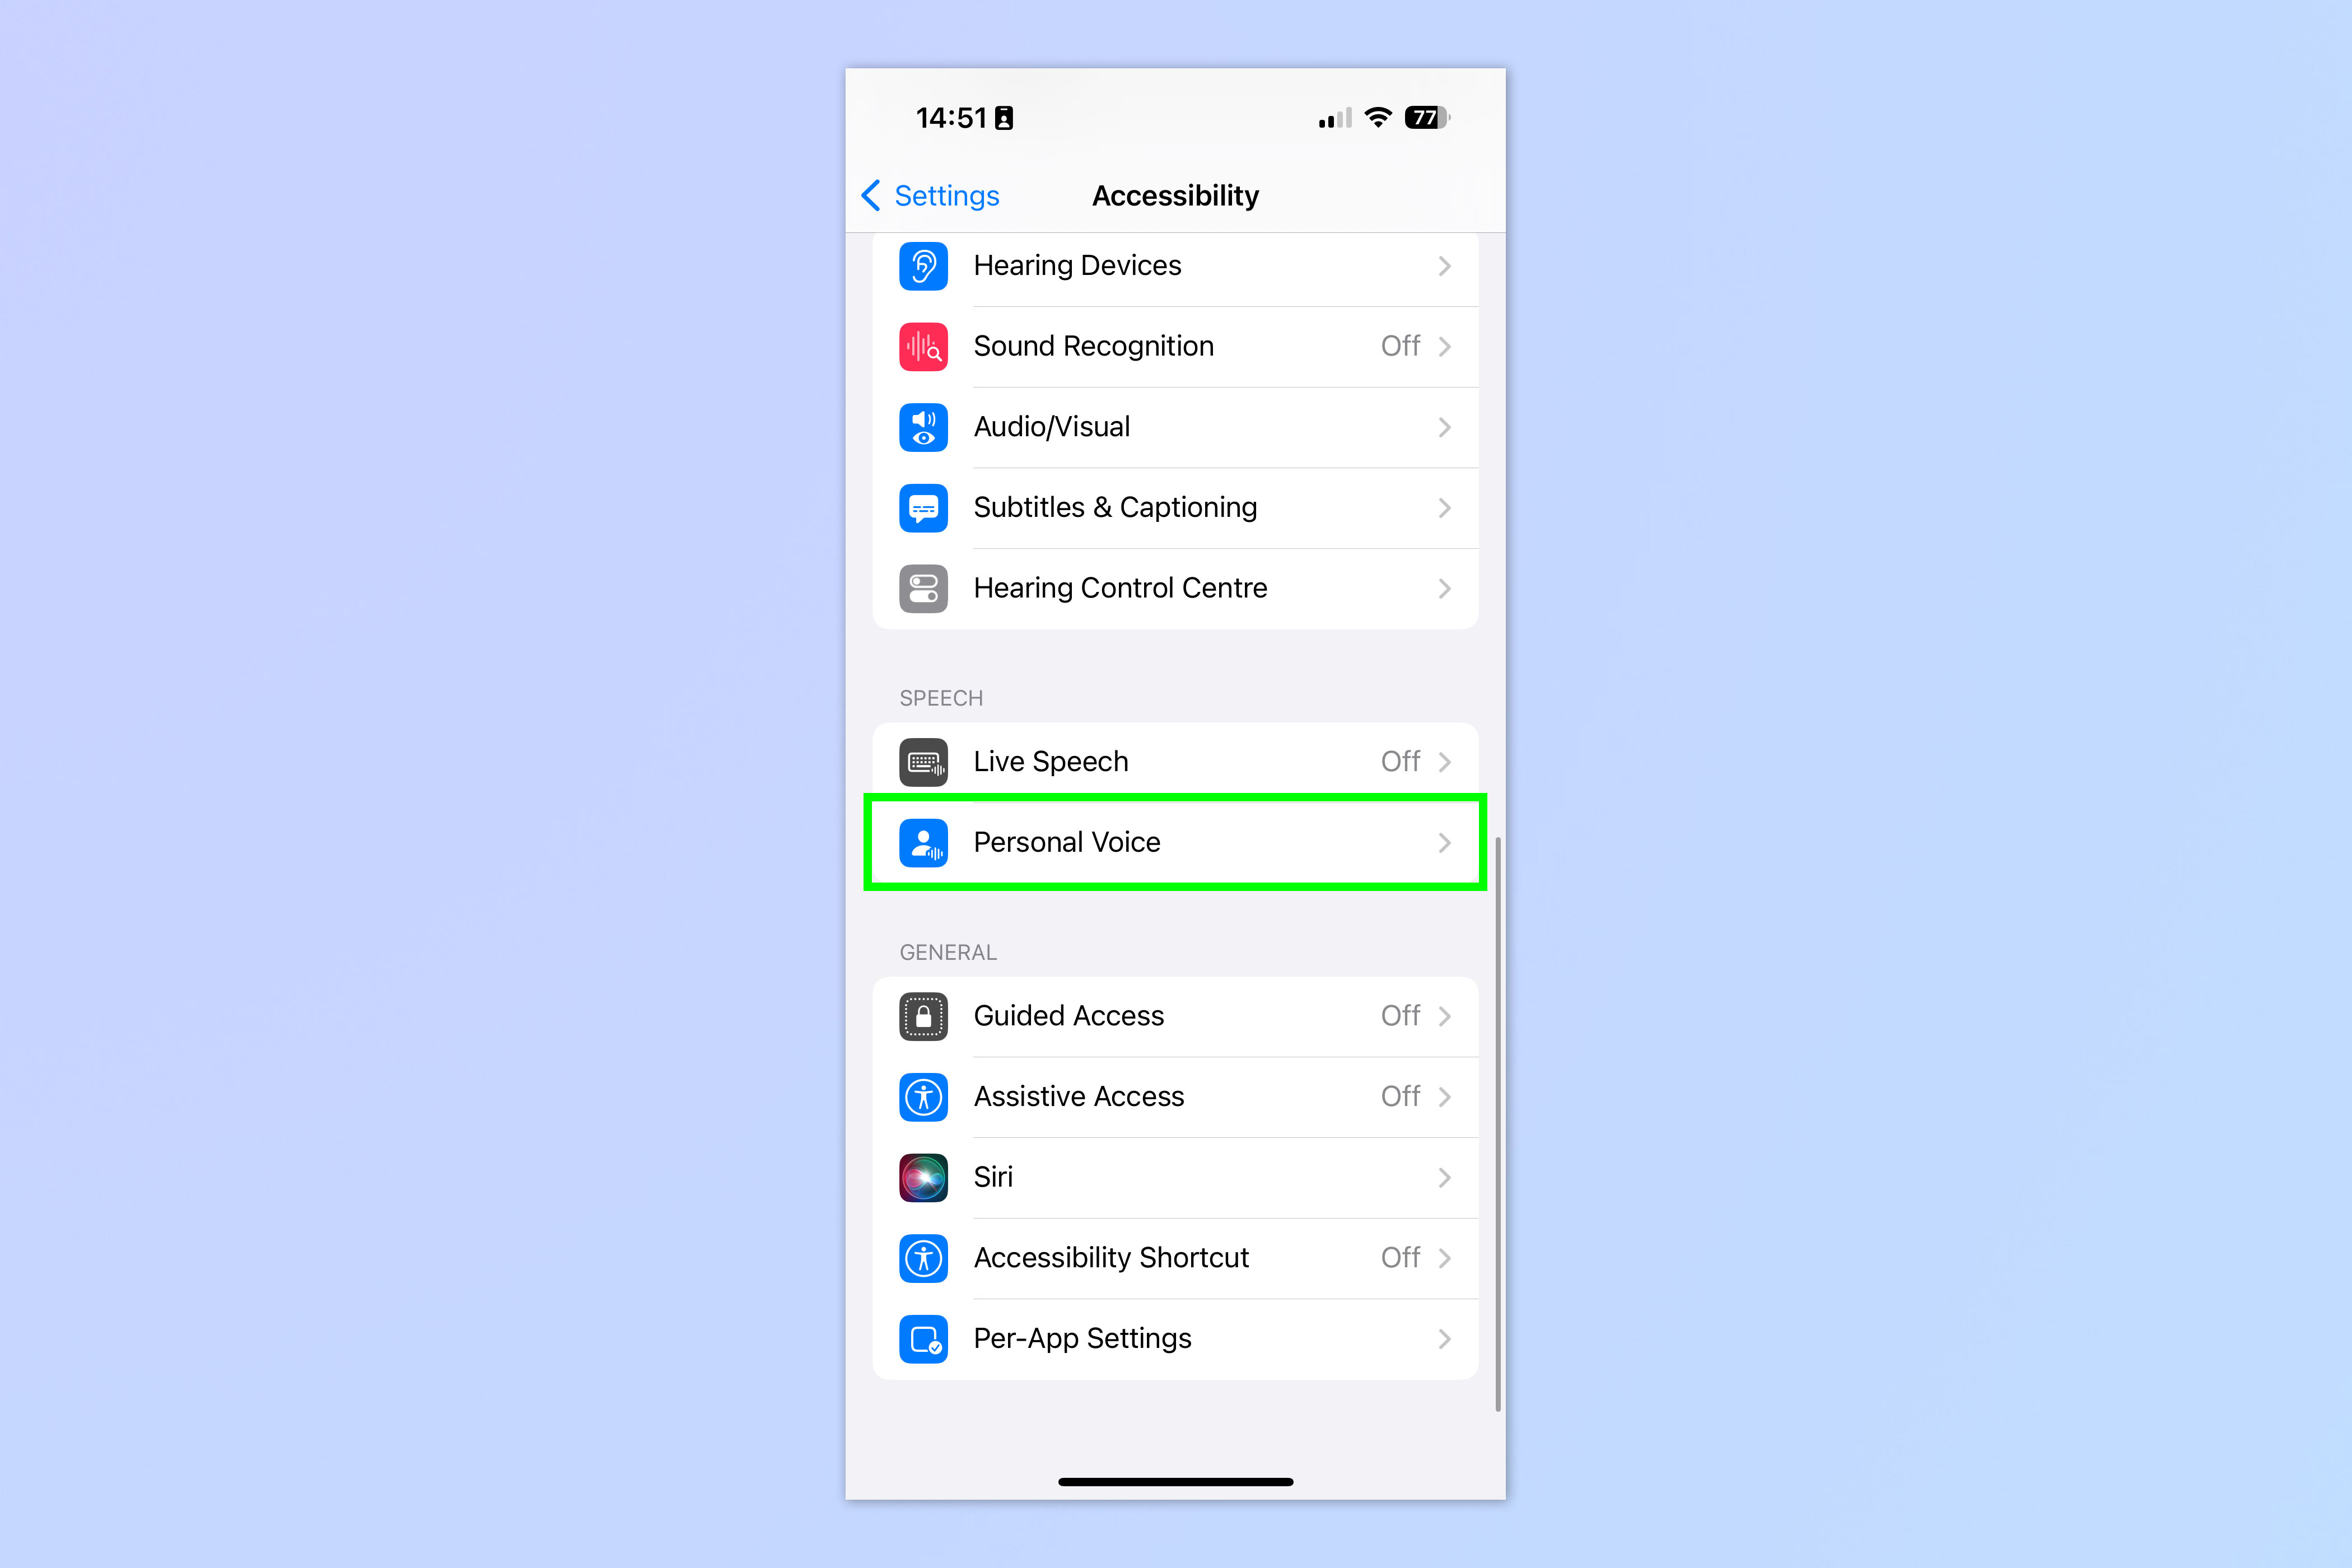The width and height of the screenshot is (2352, 1568).
Task: Toggle Sound Recognition off state
Action: pyautogui.click(x=1400, y=345)
